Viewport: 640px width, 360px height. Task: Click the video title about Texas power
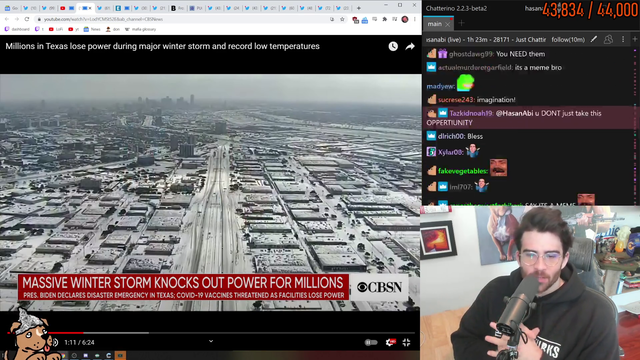(162, 46)
